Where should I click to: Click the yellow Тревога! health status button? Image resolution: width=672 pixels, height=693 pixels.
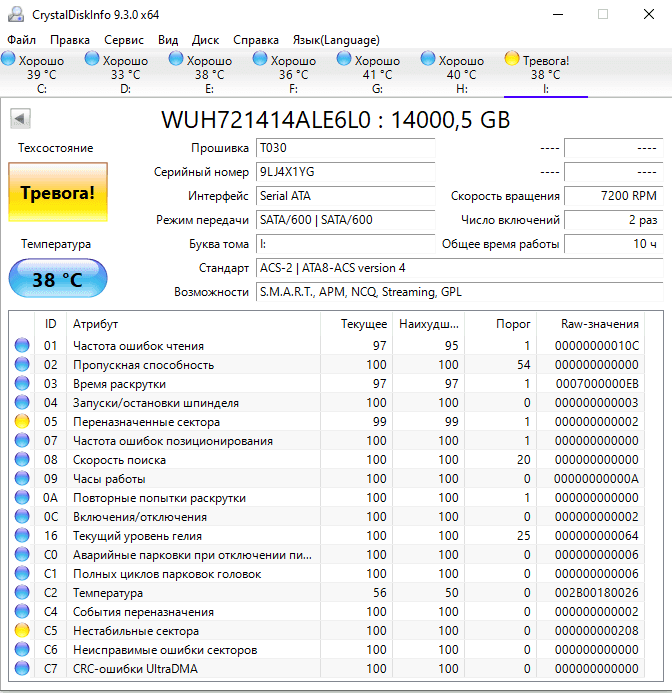[58, 192]
